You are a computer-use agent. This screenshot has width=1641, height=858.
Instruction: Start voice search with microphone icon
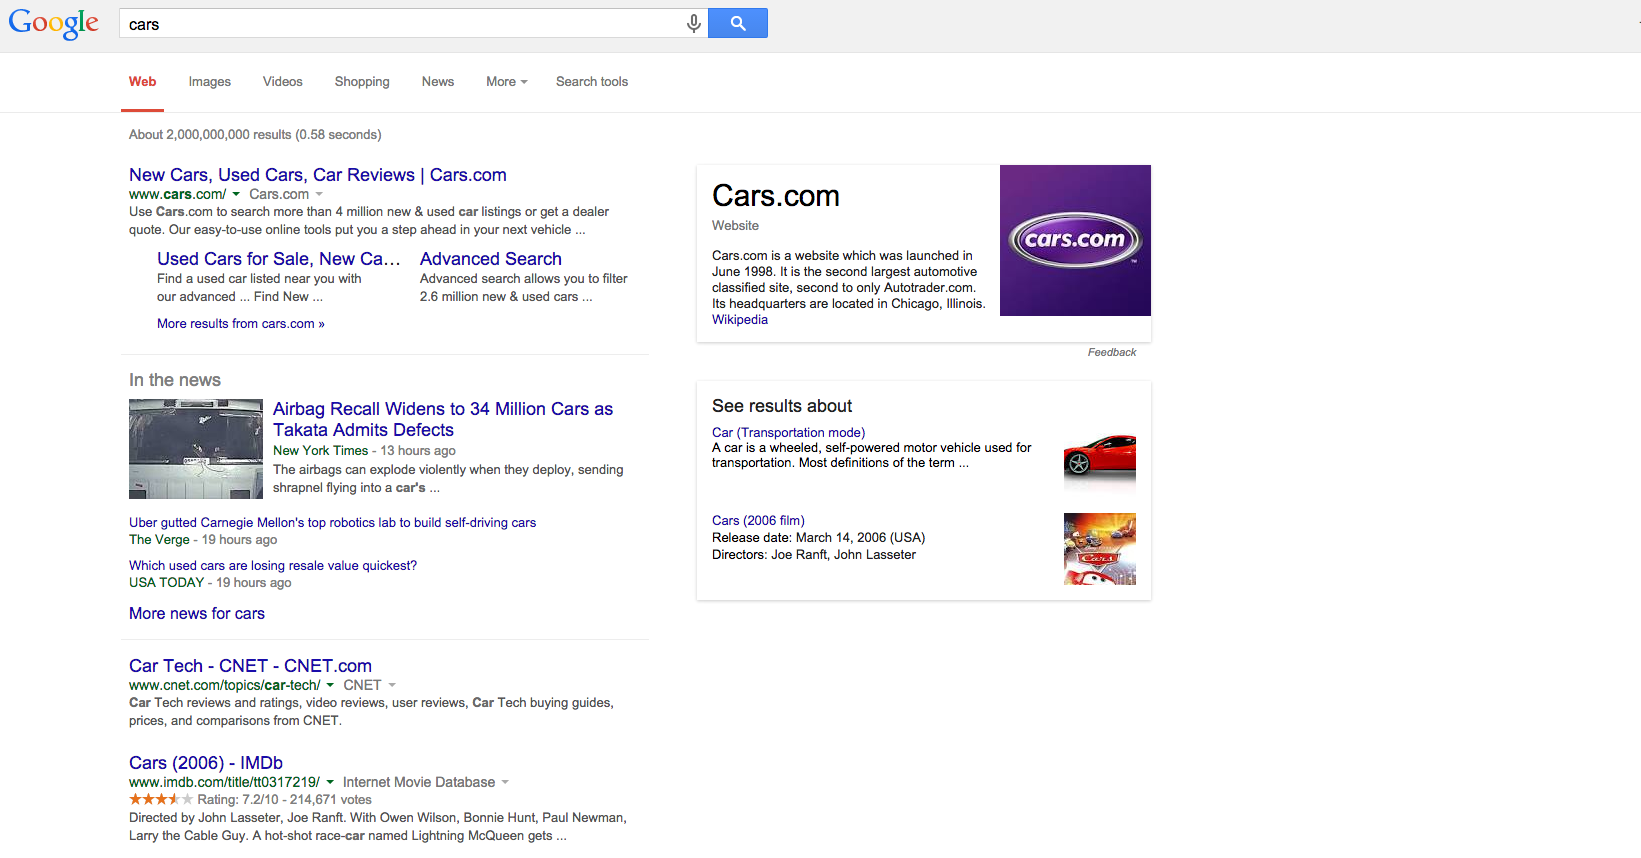click(x=693, y=23)
